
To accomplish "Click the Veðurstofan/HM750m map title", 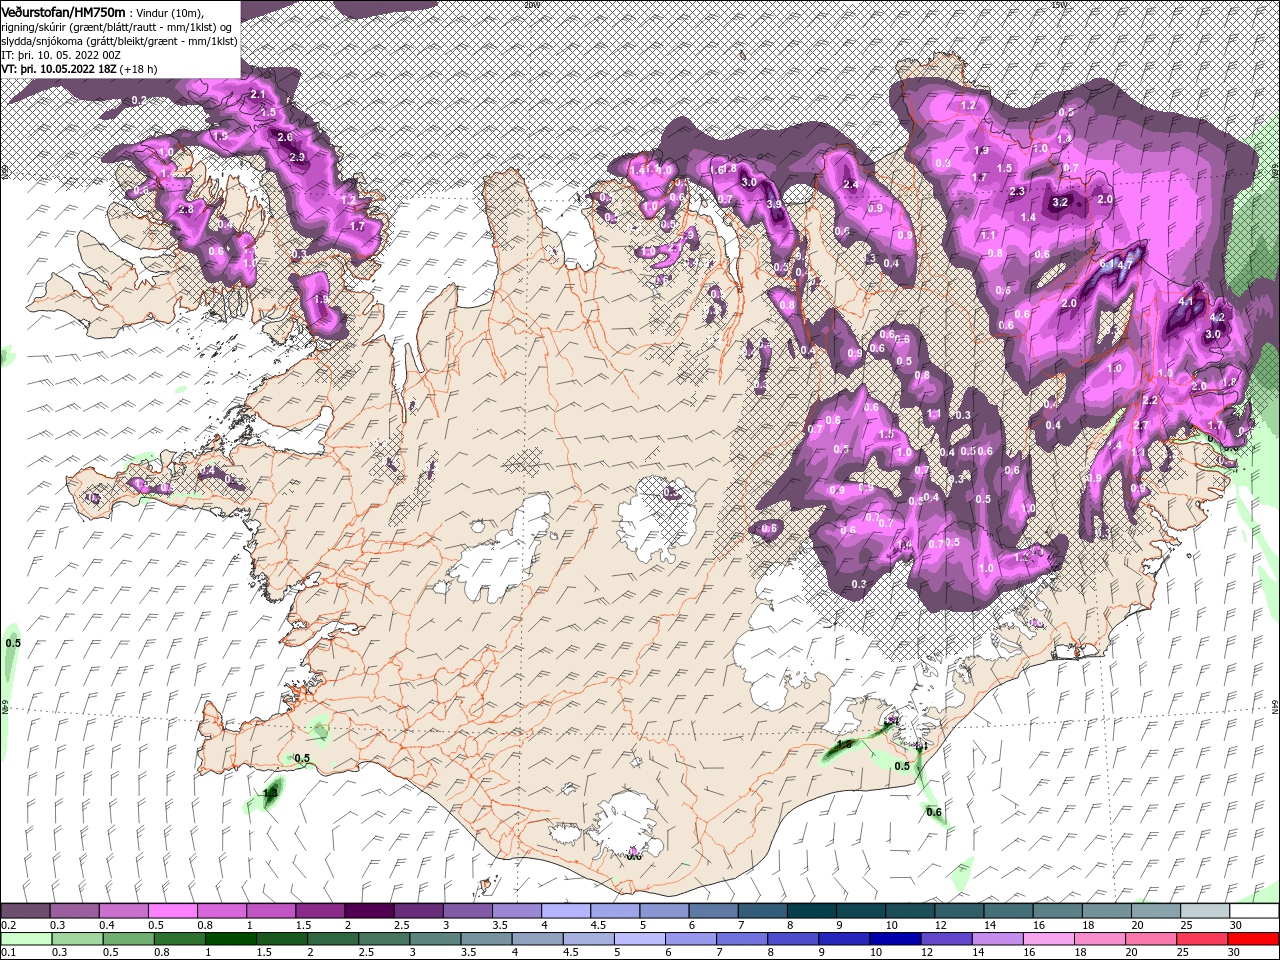I will tap(63, 11).
